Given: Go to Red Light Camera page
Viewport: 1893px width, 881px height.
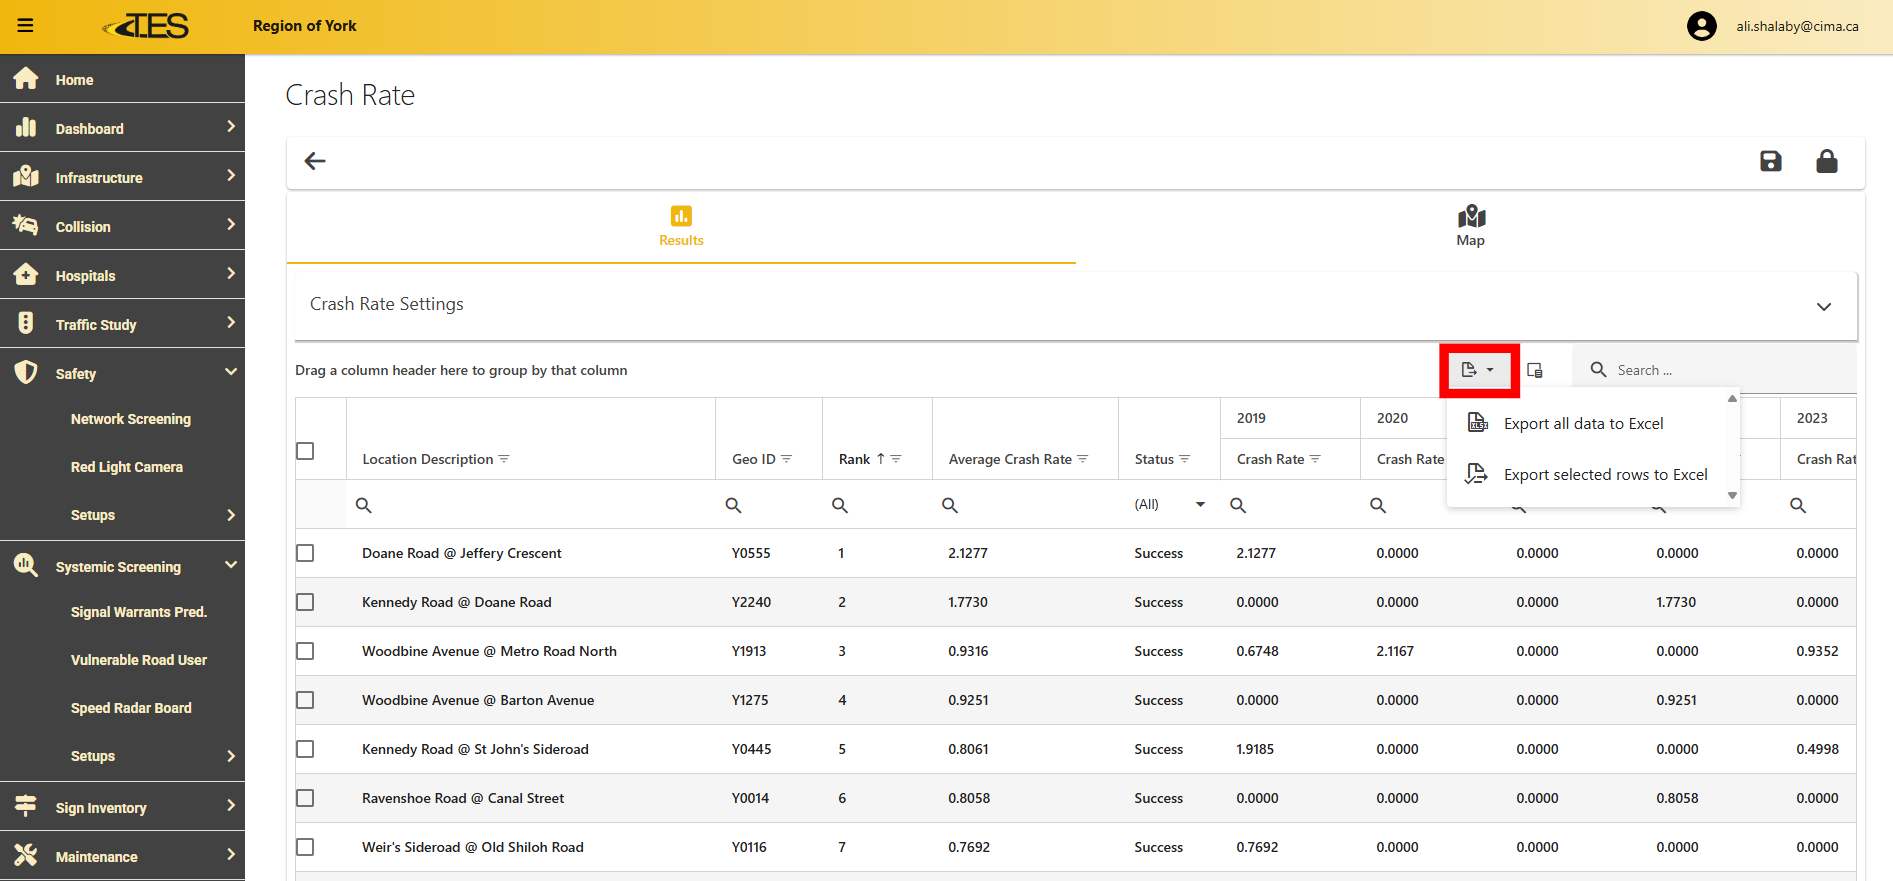Looking at the screenshot, I should (127, 467).
